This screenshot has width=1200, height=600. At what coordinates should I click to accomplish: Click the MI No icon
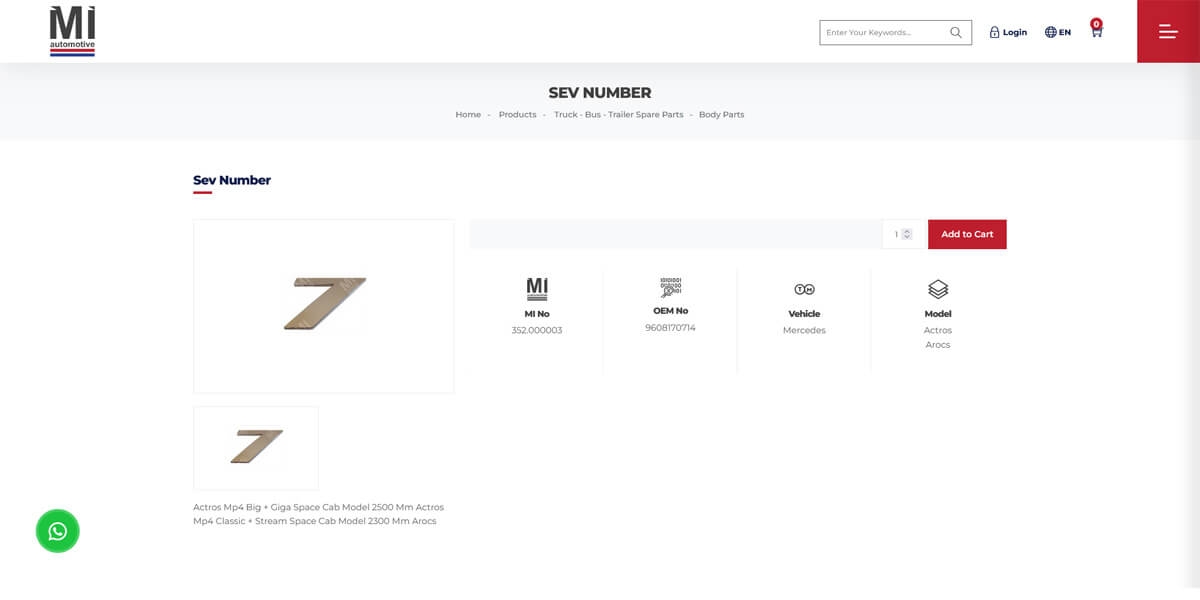click(x=537, y=289)
